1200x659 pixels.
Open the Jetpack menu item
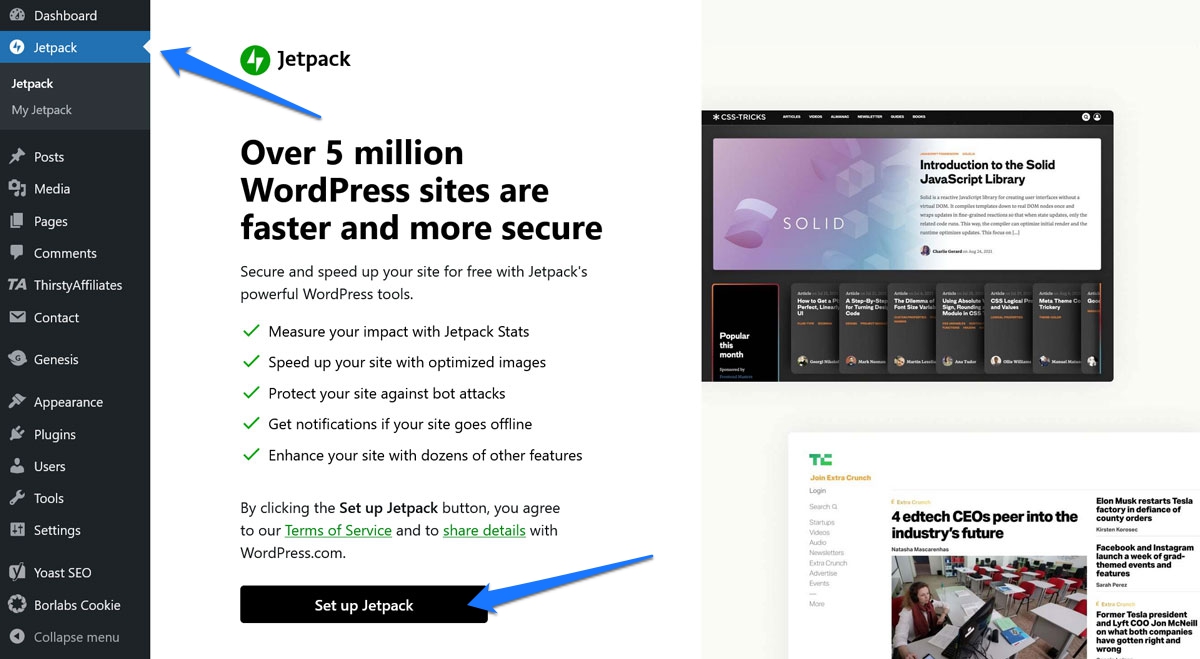(75, 47)
